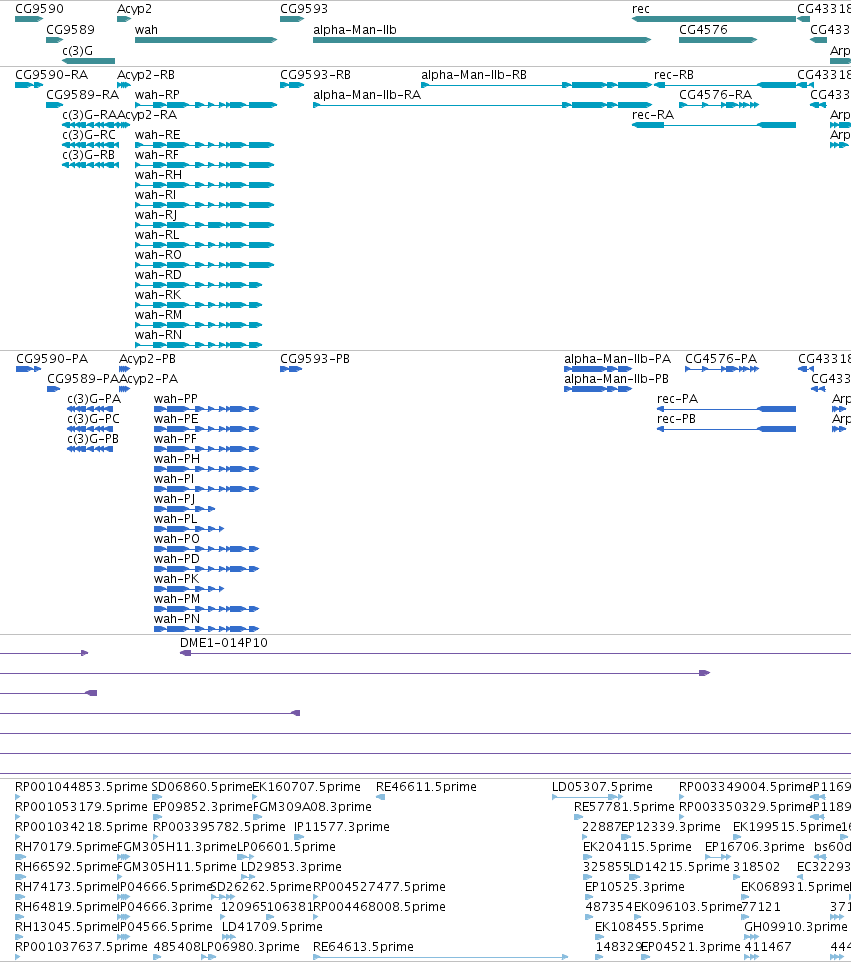
Task: Select EST RH70179.5prime label
Action: pyautogui.click(x=66, y=847)
